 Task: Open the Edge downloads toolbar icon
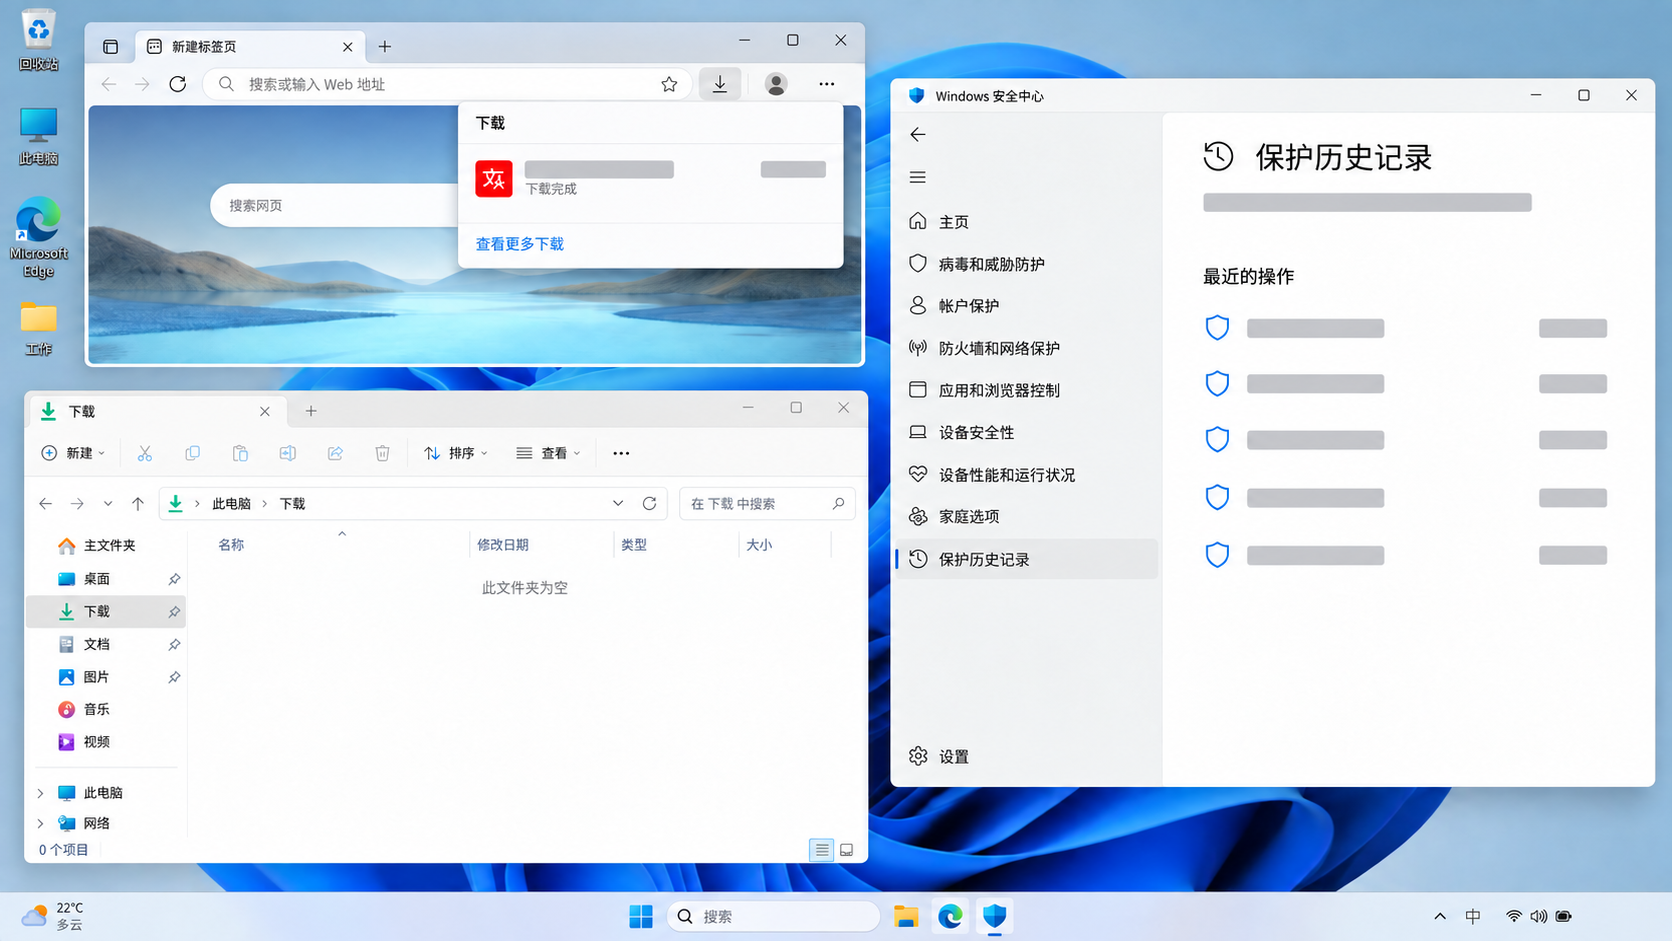pyautogui.click(x=720, y=84)
